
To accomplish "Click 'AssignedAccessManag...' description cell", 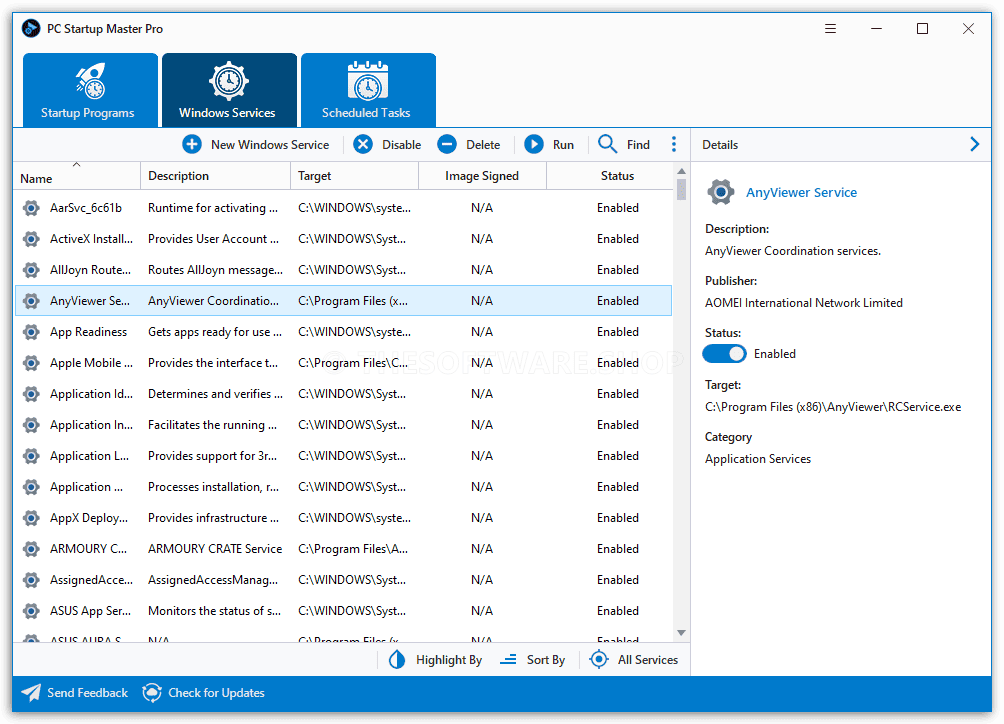I will [x=213, y=580].
